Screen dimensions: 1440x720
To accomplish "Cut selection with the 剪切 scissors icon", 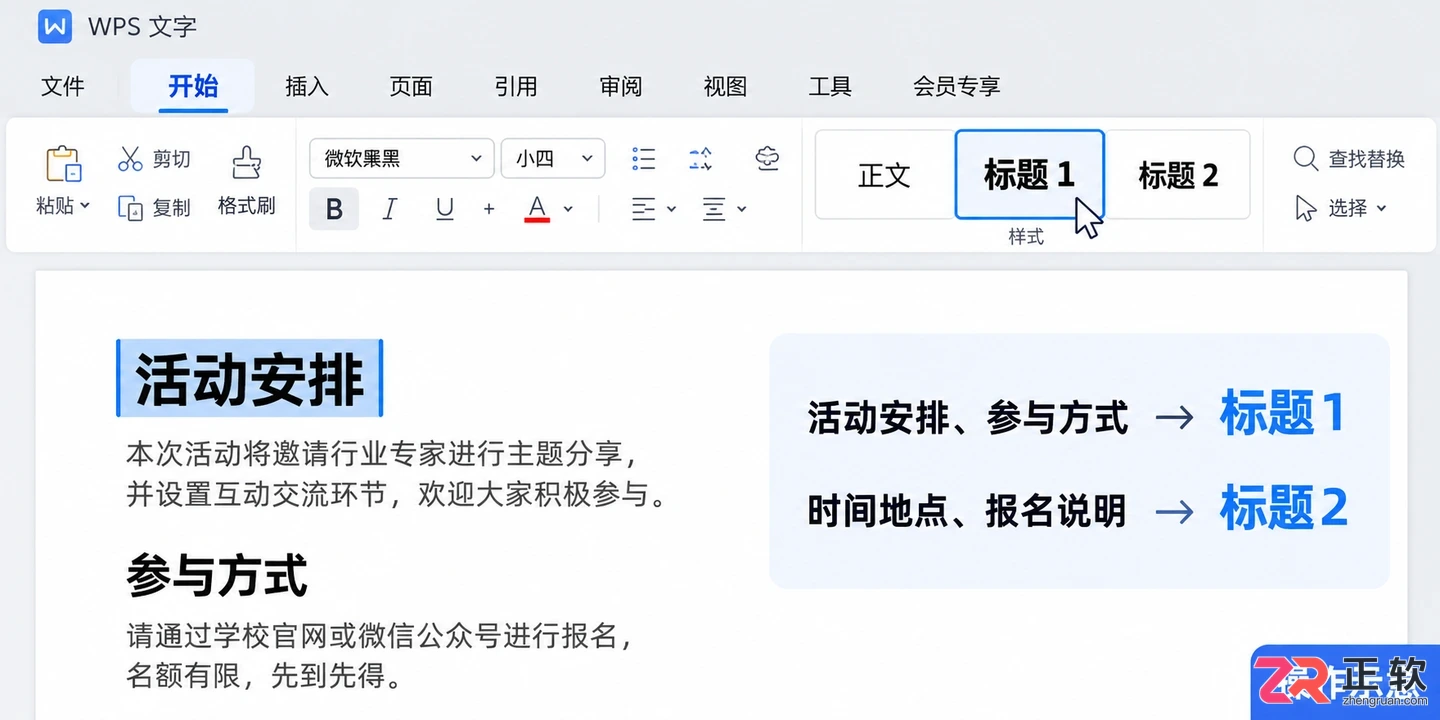I will [x=131, y=158].
